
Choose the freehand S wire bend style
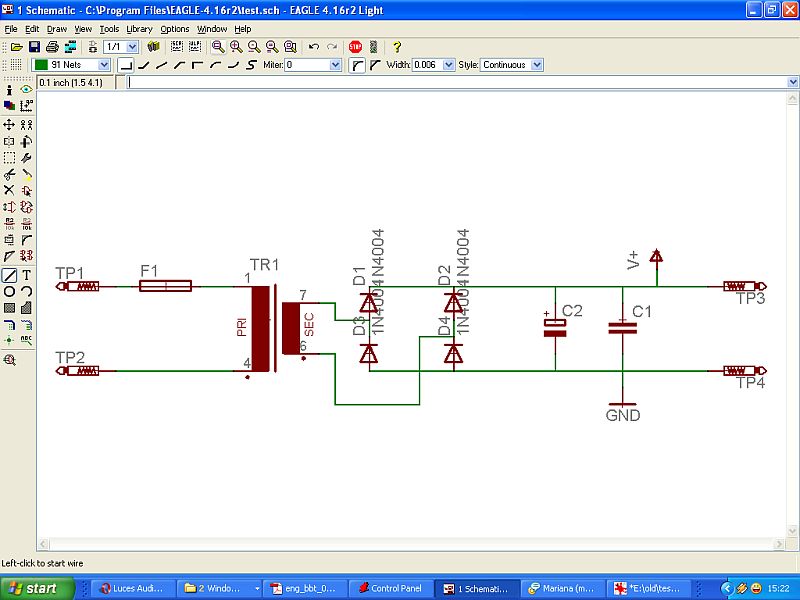[251, 65]
